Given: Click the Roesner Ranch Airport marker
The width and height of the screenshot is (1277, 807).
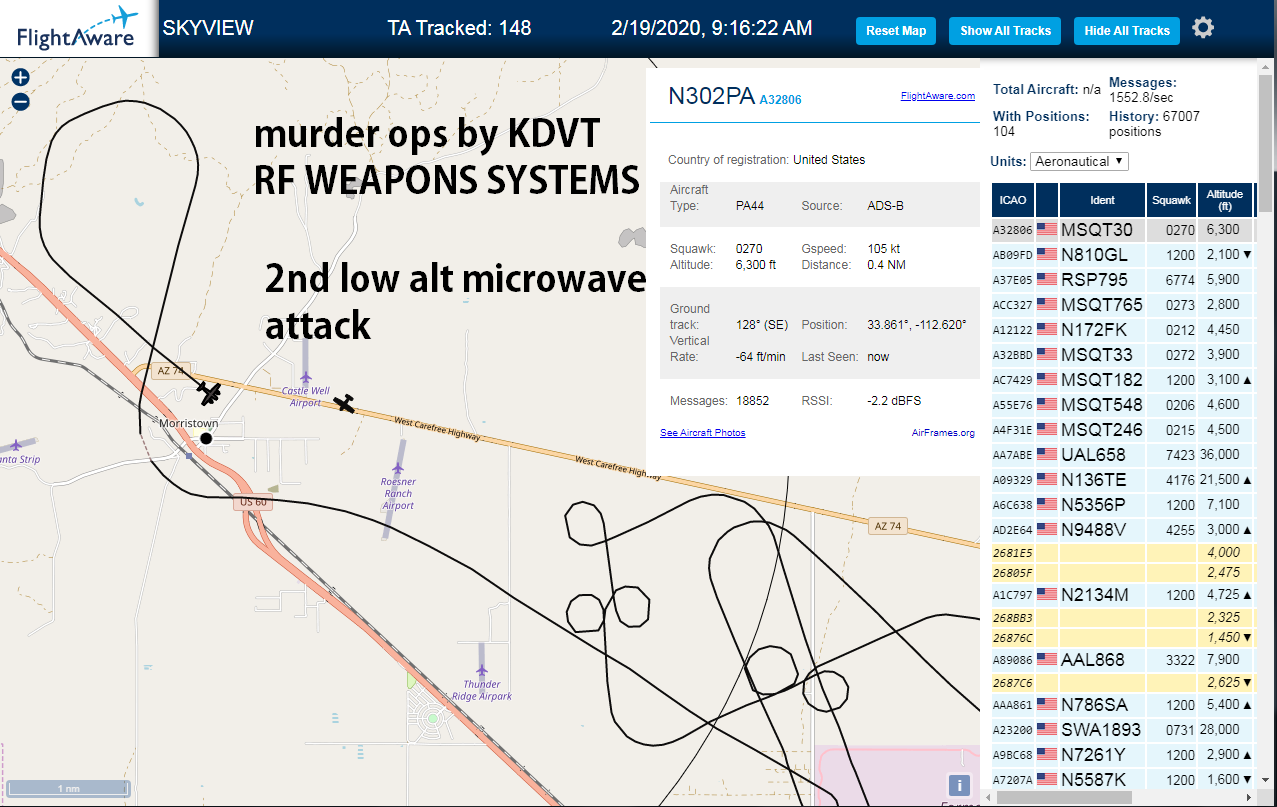Looking at the screenshot, I should (x=398, y=468).
